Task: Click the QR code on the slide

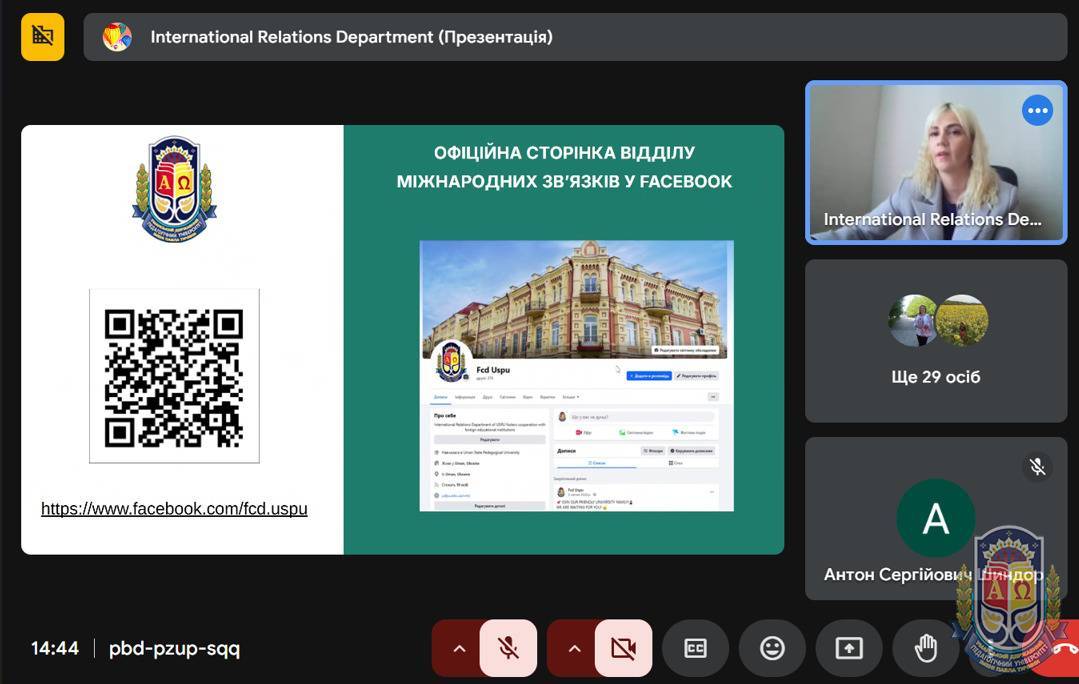Action: (174, 376)
